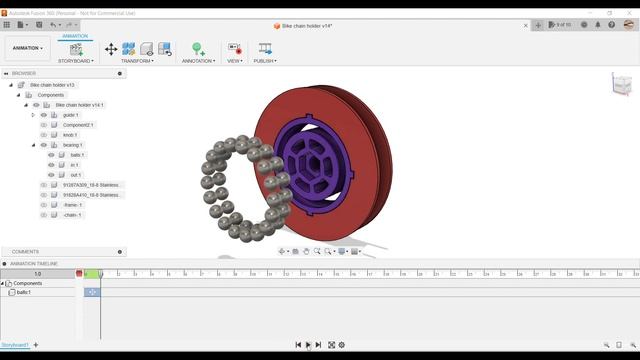Open Display Settings monitor icon
Image resolution: width=640 pixels, height=360 pixels.
pos(342,251)
